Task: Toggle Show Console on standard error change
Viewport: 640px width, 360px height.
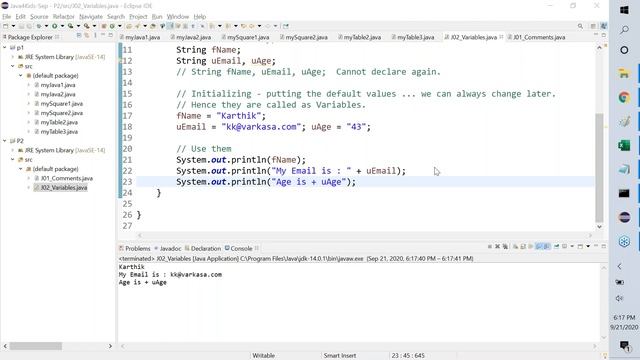Action: point(546,247)
